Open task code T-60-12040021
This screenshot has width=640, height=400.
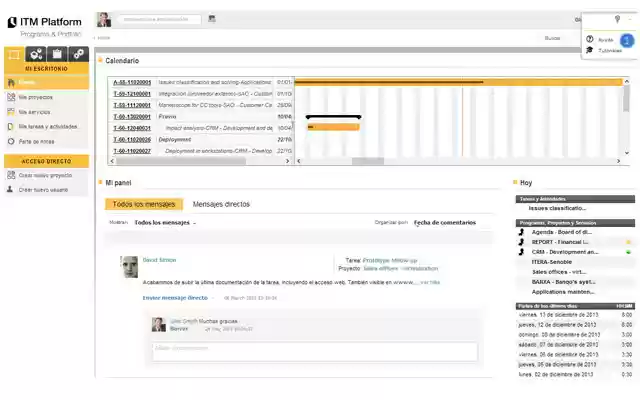(132, 128)
